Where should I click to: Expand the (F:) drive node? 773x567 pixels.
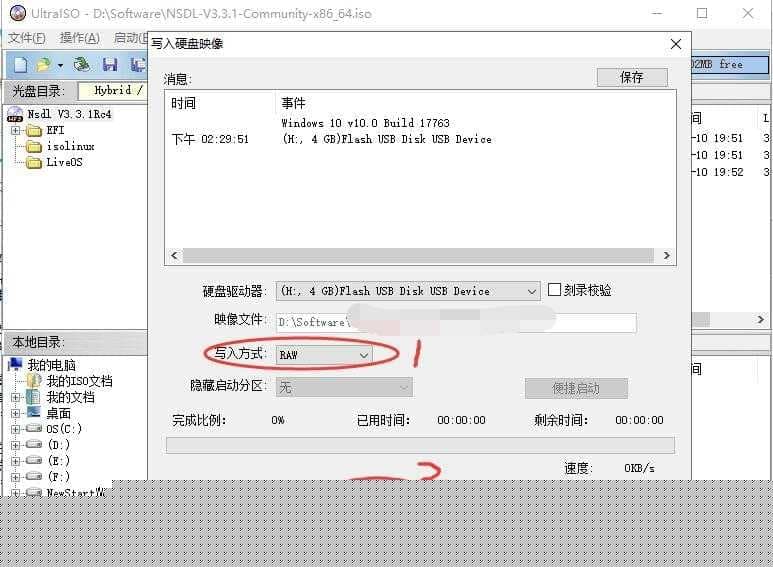tap(16, 477)
